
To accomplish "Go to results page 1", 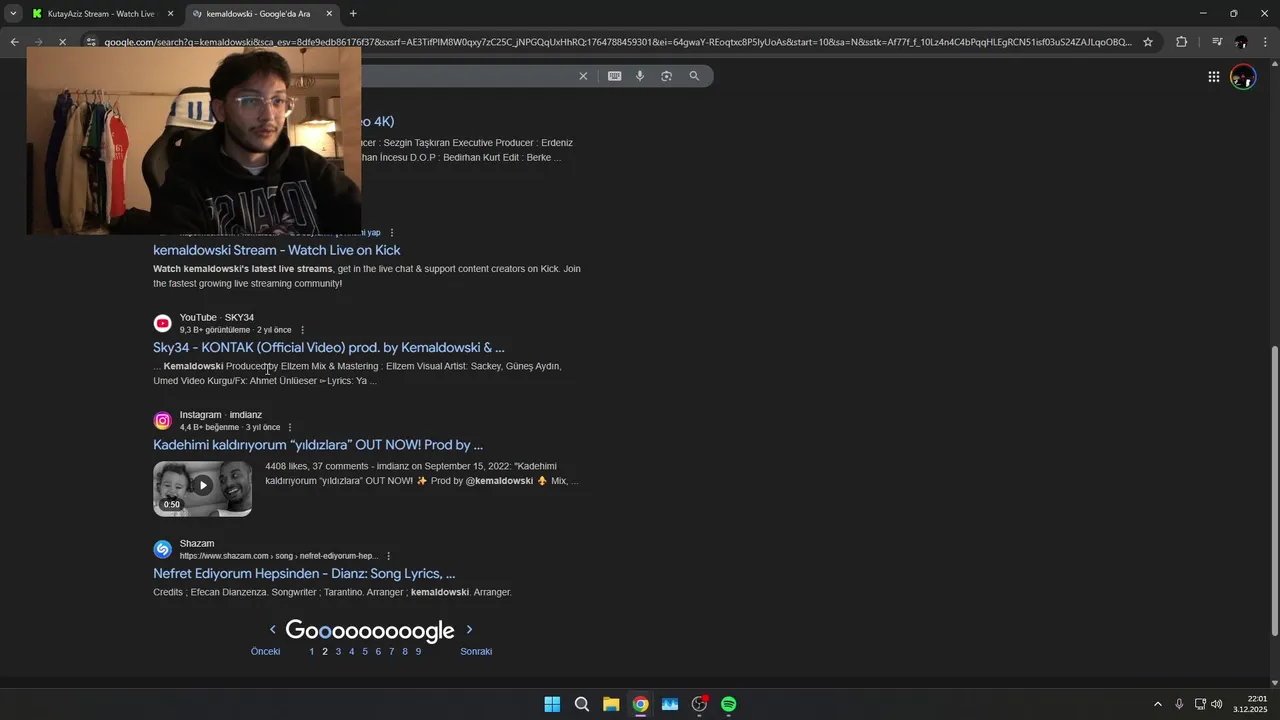I will pyautogui.click(x=311, y=652).
